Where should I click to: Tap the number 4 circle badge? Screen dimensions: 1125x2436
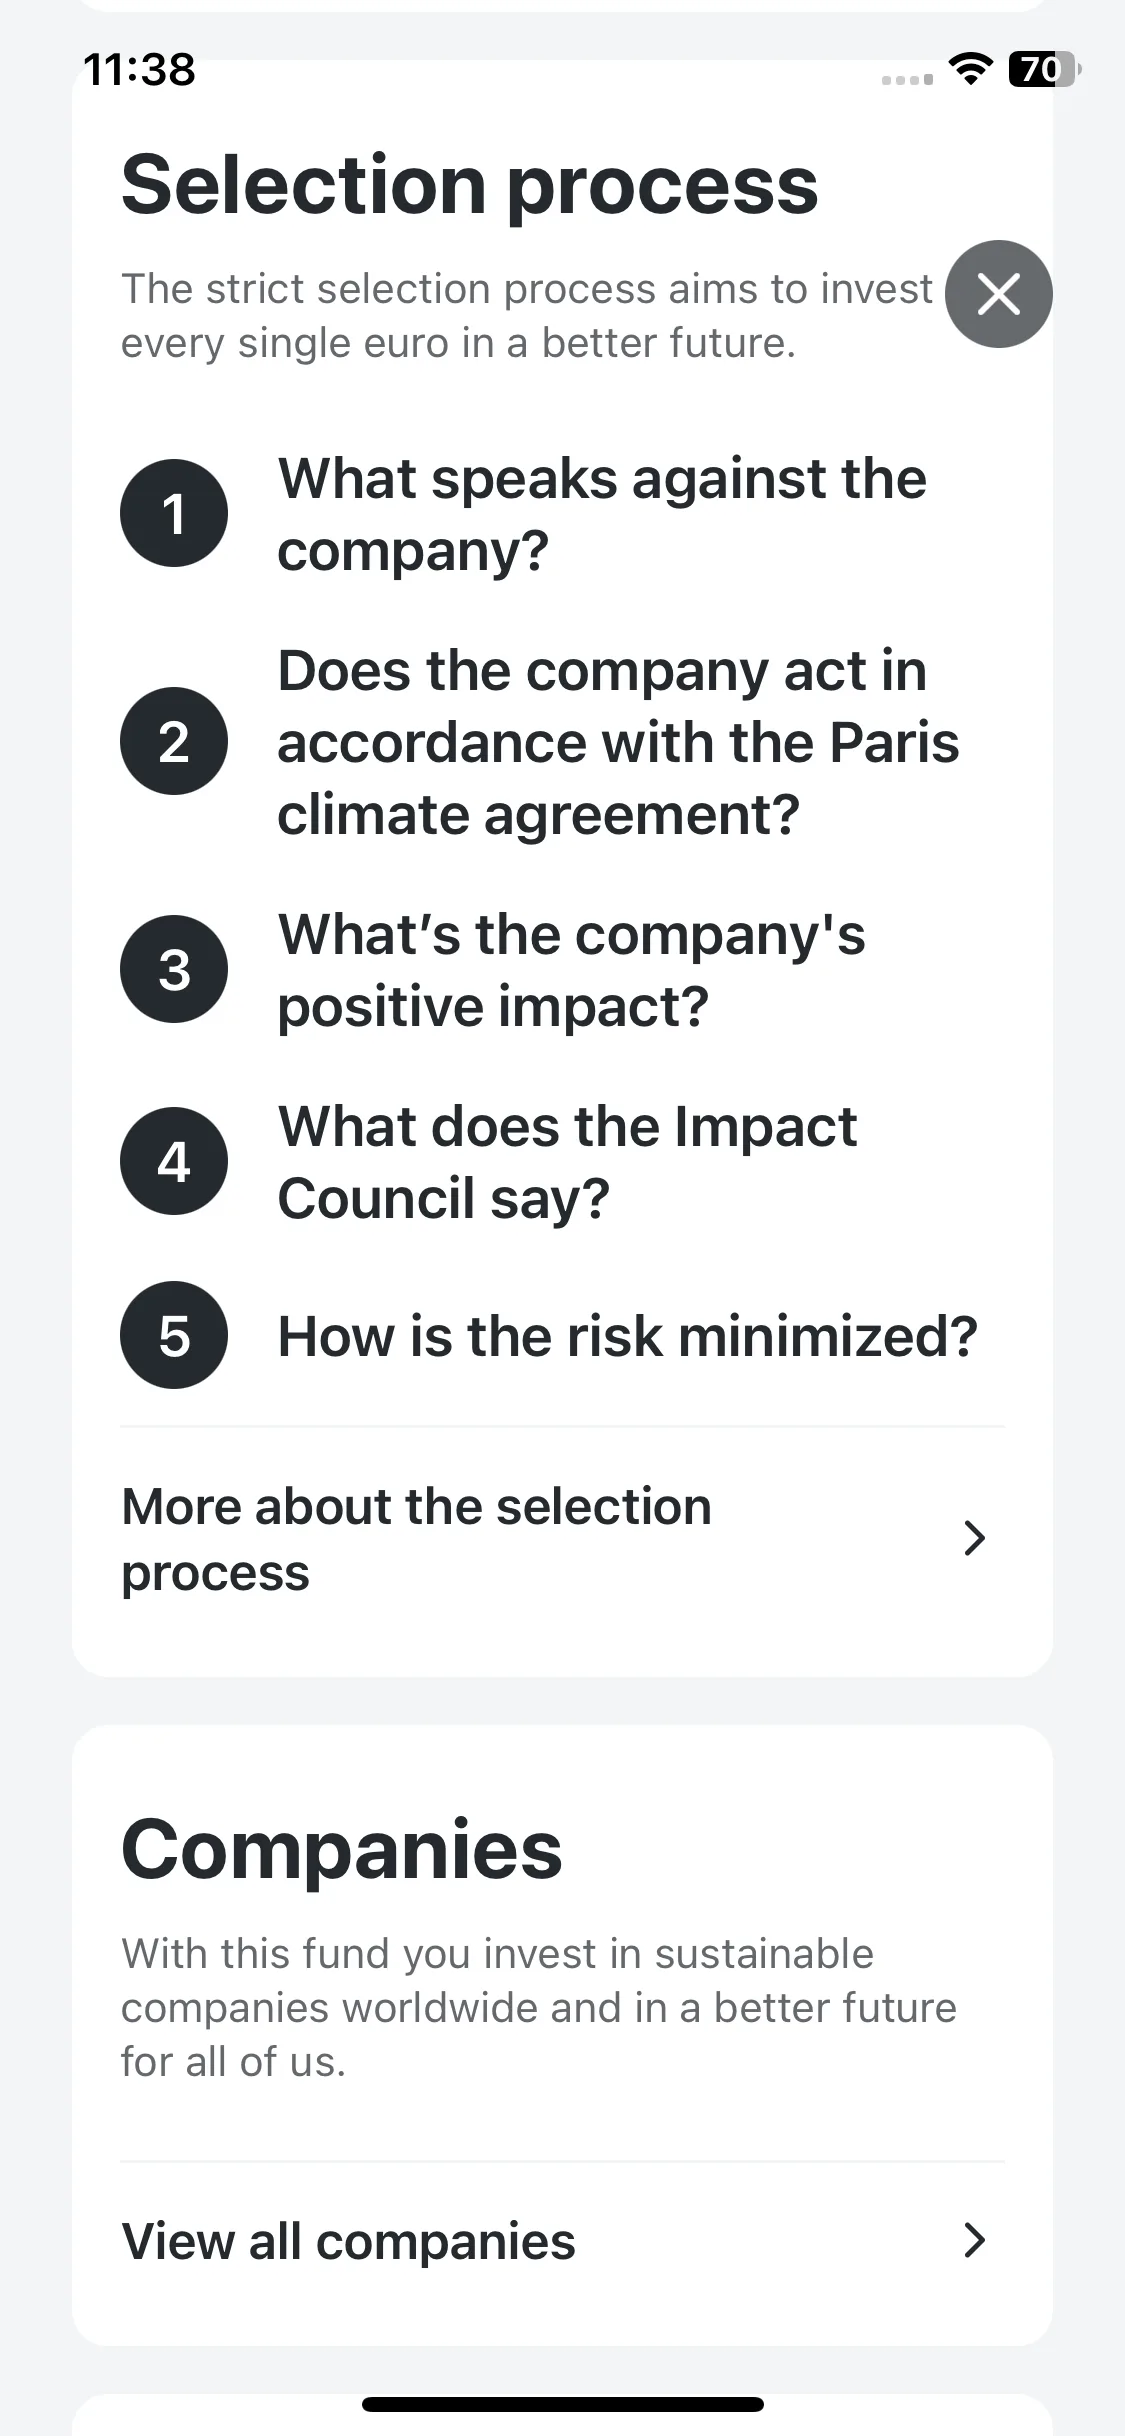coord(174,1161)
